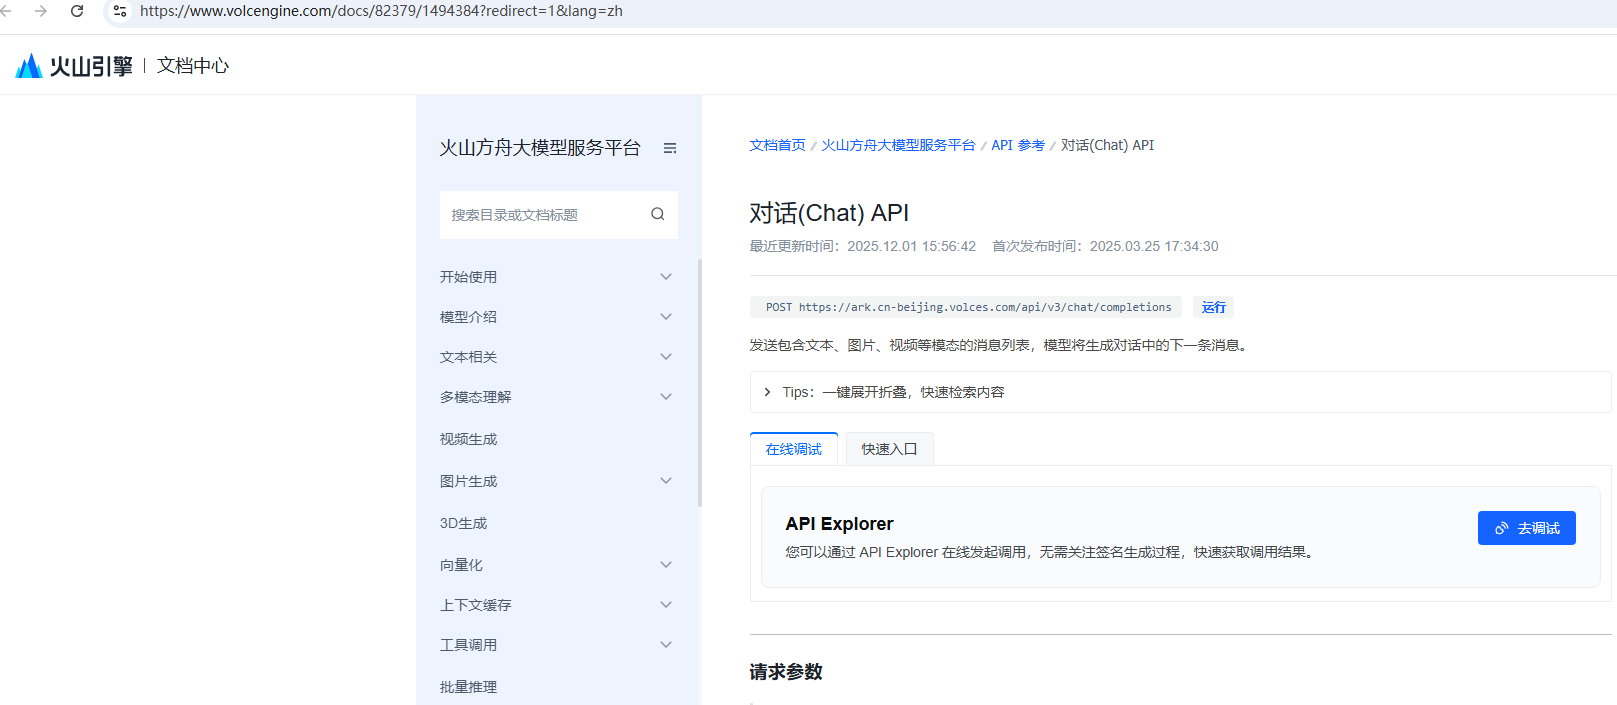Open 批量推理 in the sidebar
The height and width of the screenshot is (705, 1617).
tap(468, 687)
